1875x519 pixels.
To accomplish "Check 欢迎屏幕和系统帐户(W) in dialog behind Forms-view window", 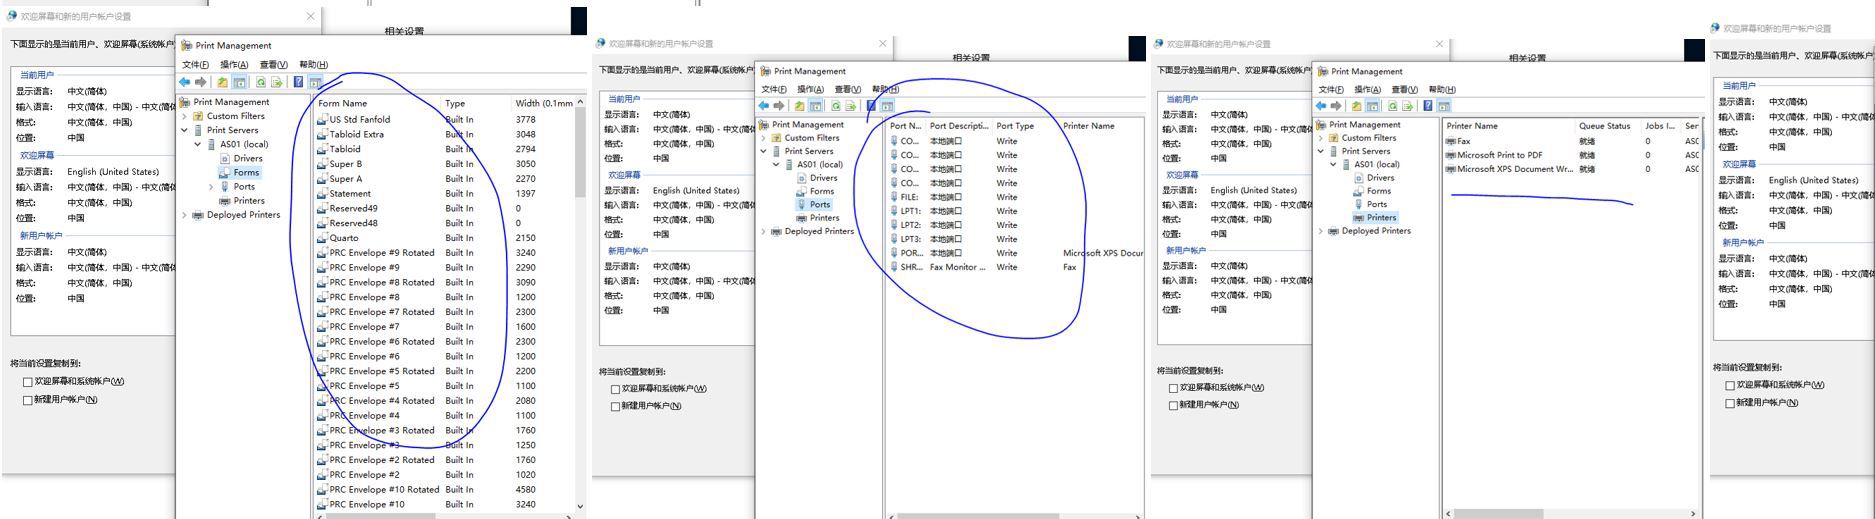I will coord(28,382).
